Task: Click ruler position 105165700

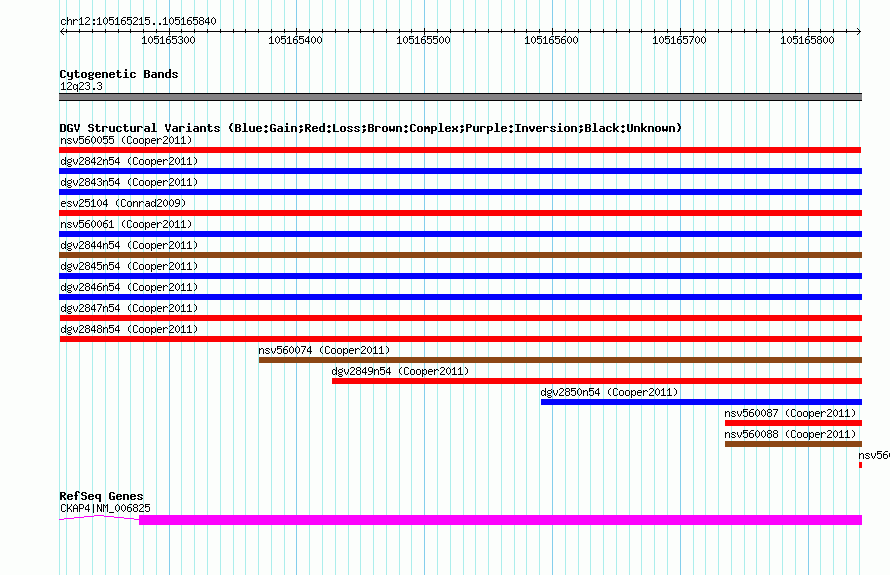Action: 679,40
